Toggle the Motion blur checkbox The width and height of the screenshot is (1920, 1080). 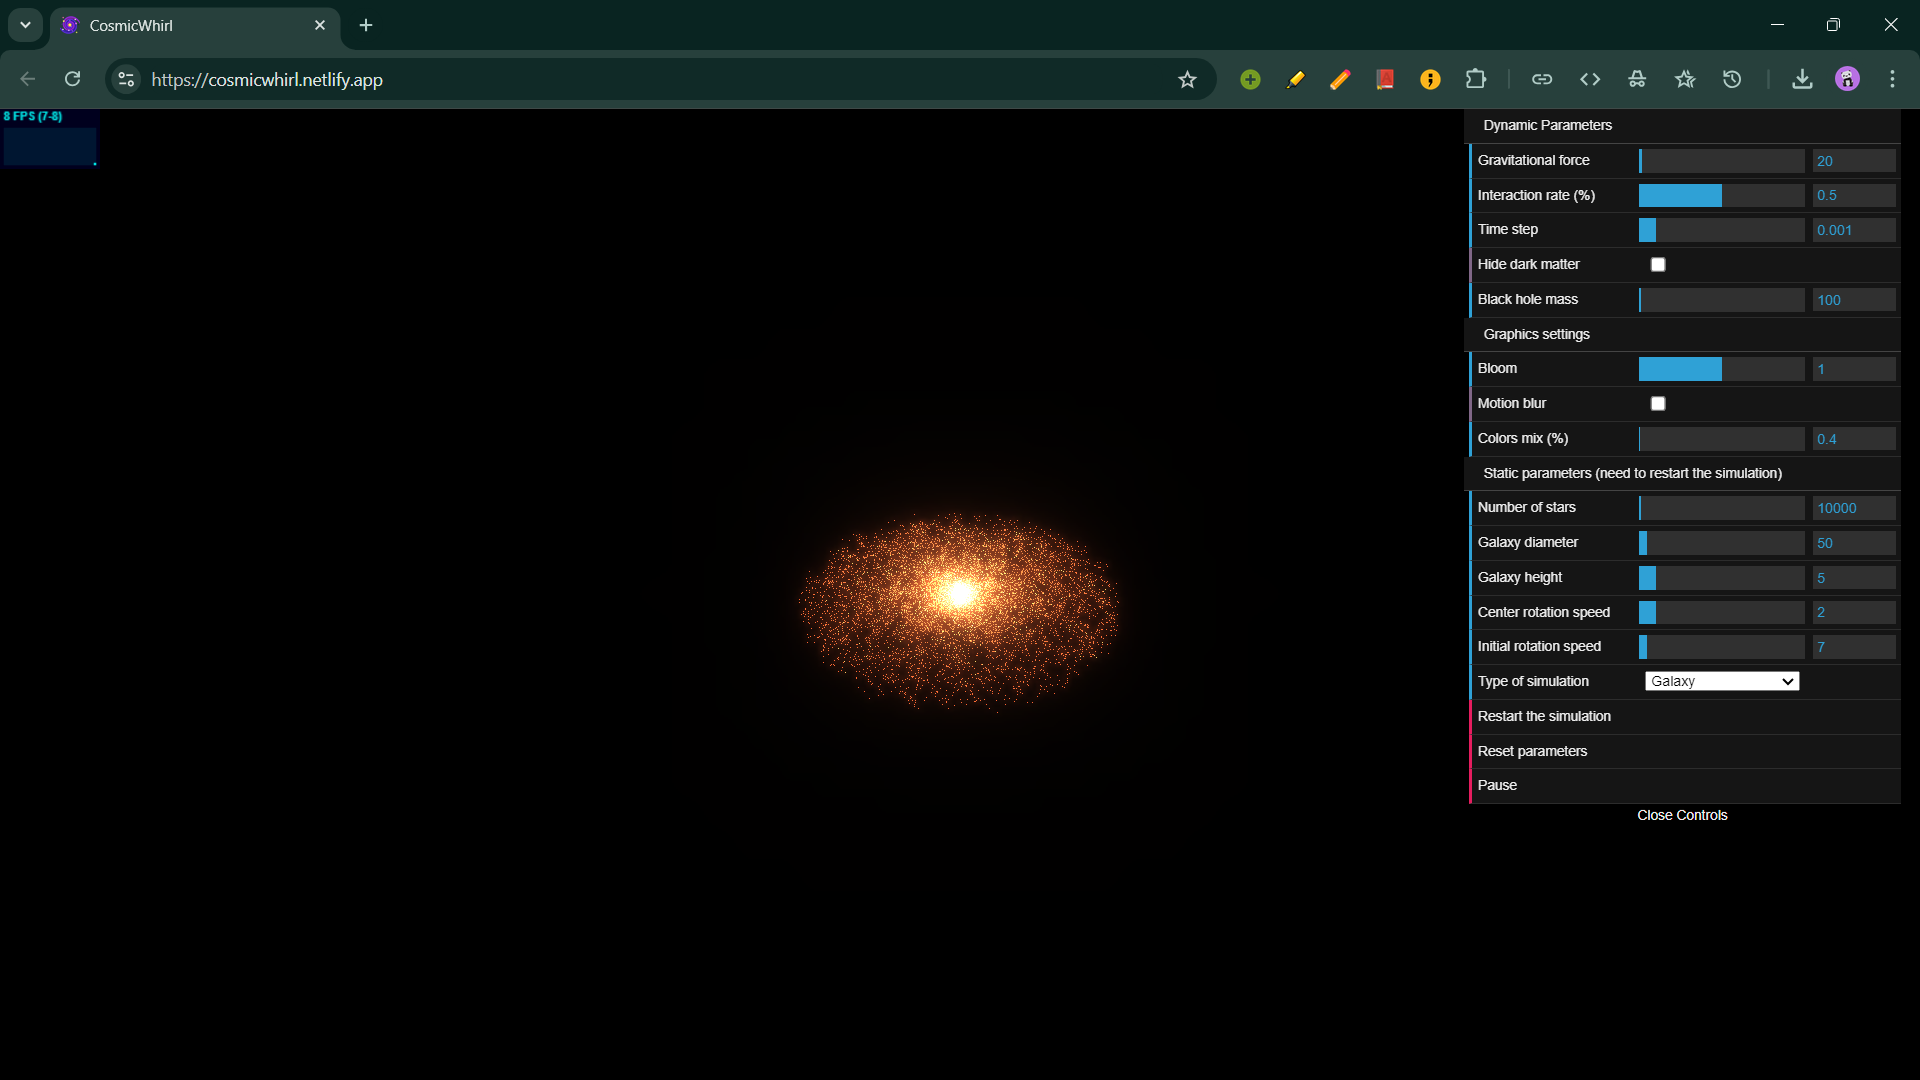(x=1658, y=403)
